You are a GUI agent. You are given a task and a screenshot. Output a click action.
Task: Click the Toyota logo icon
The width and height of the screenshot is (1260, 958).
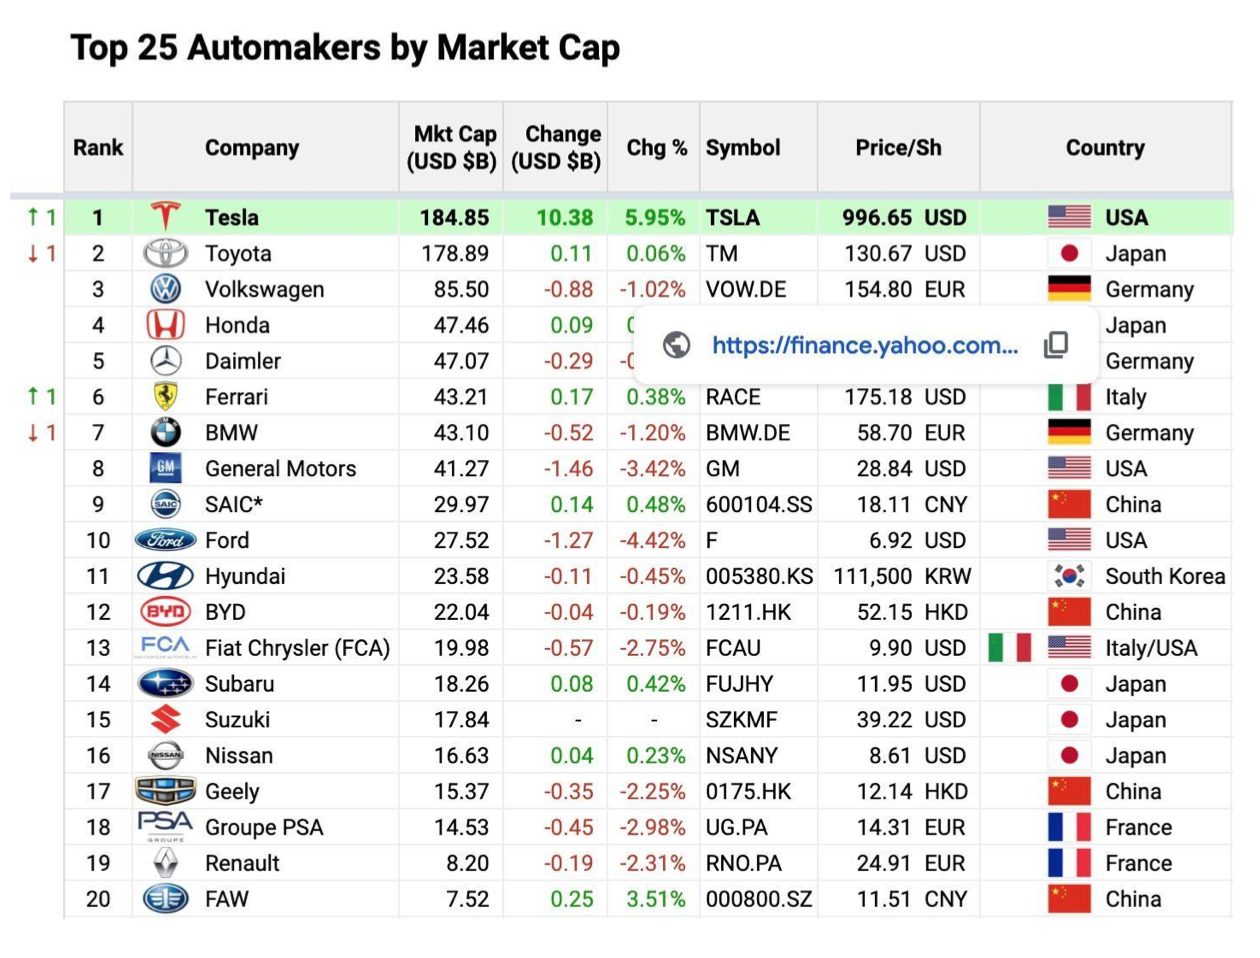pos(165,253)
